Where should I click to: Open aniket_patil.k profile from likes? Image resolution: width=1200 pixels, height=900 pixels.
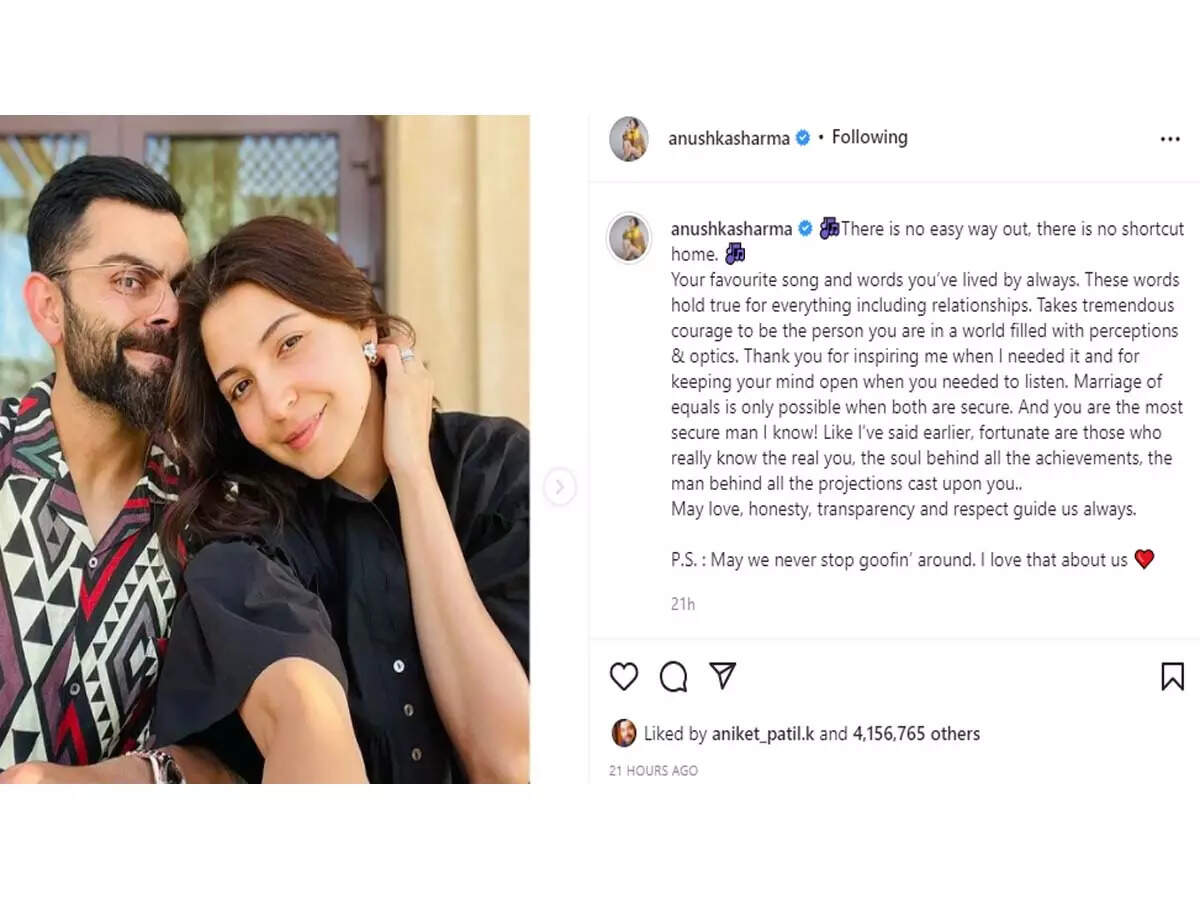click(x=763, y=734)
